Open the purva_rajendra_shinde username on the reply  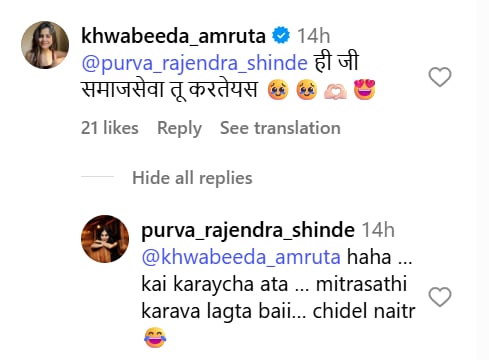pos(248,230)
